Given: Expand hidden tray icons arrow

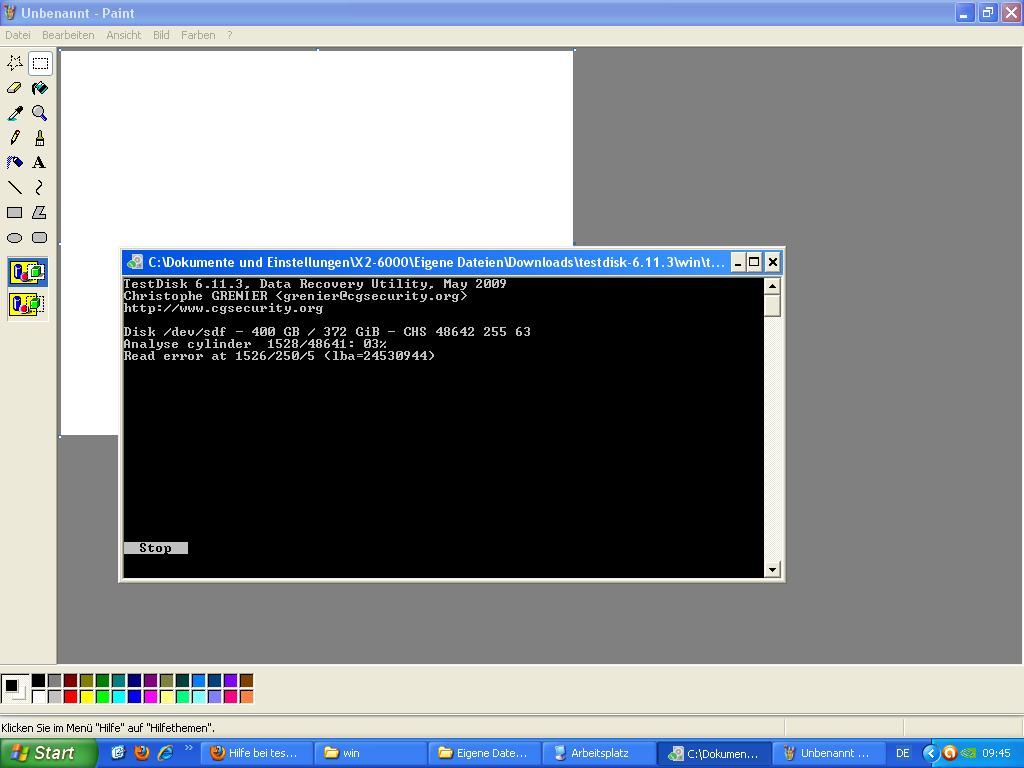Looking at the screenshot, I should (931, 753).
